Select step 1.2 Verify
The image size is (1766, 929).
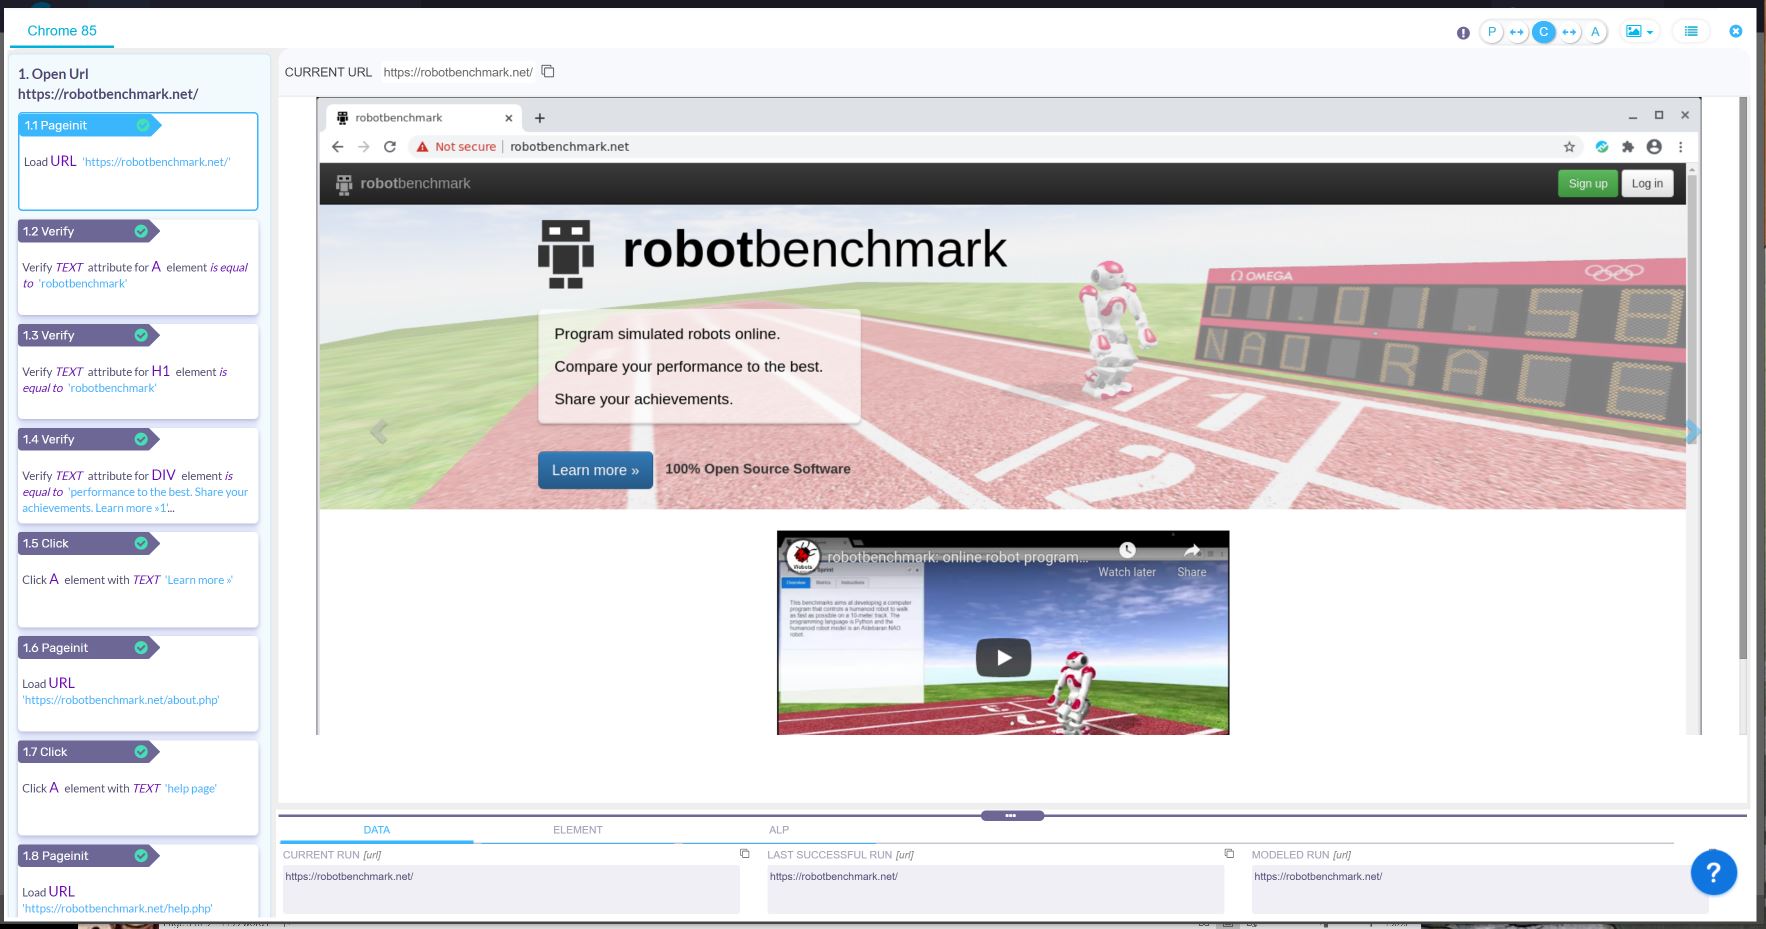[138, 267]
